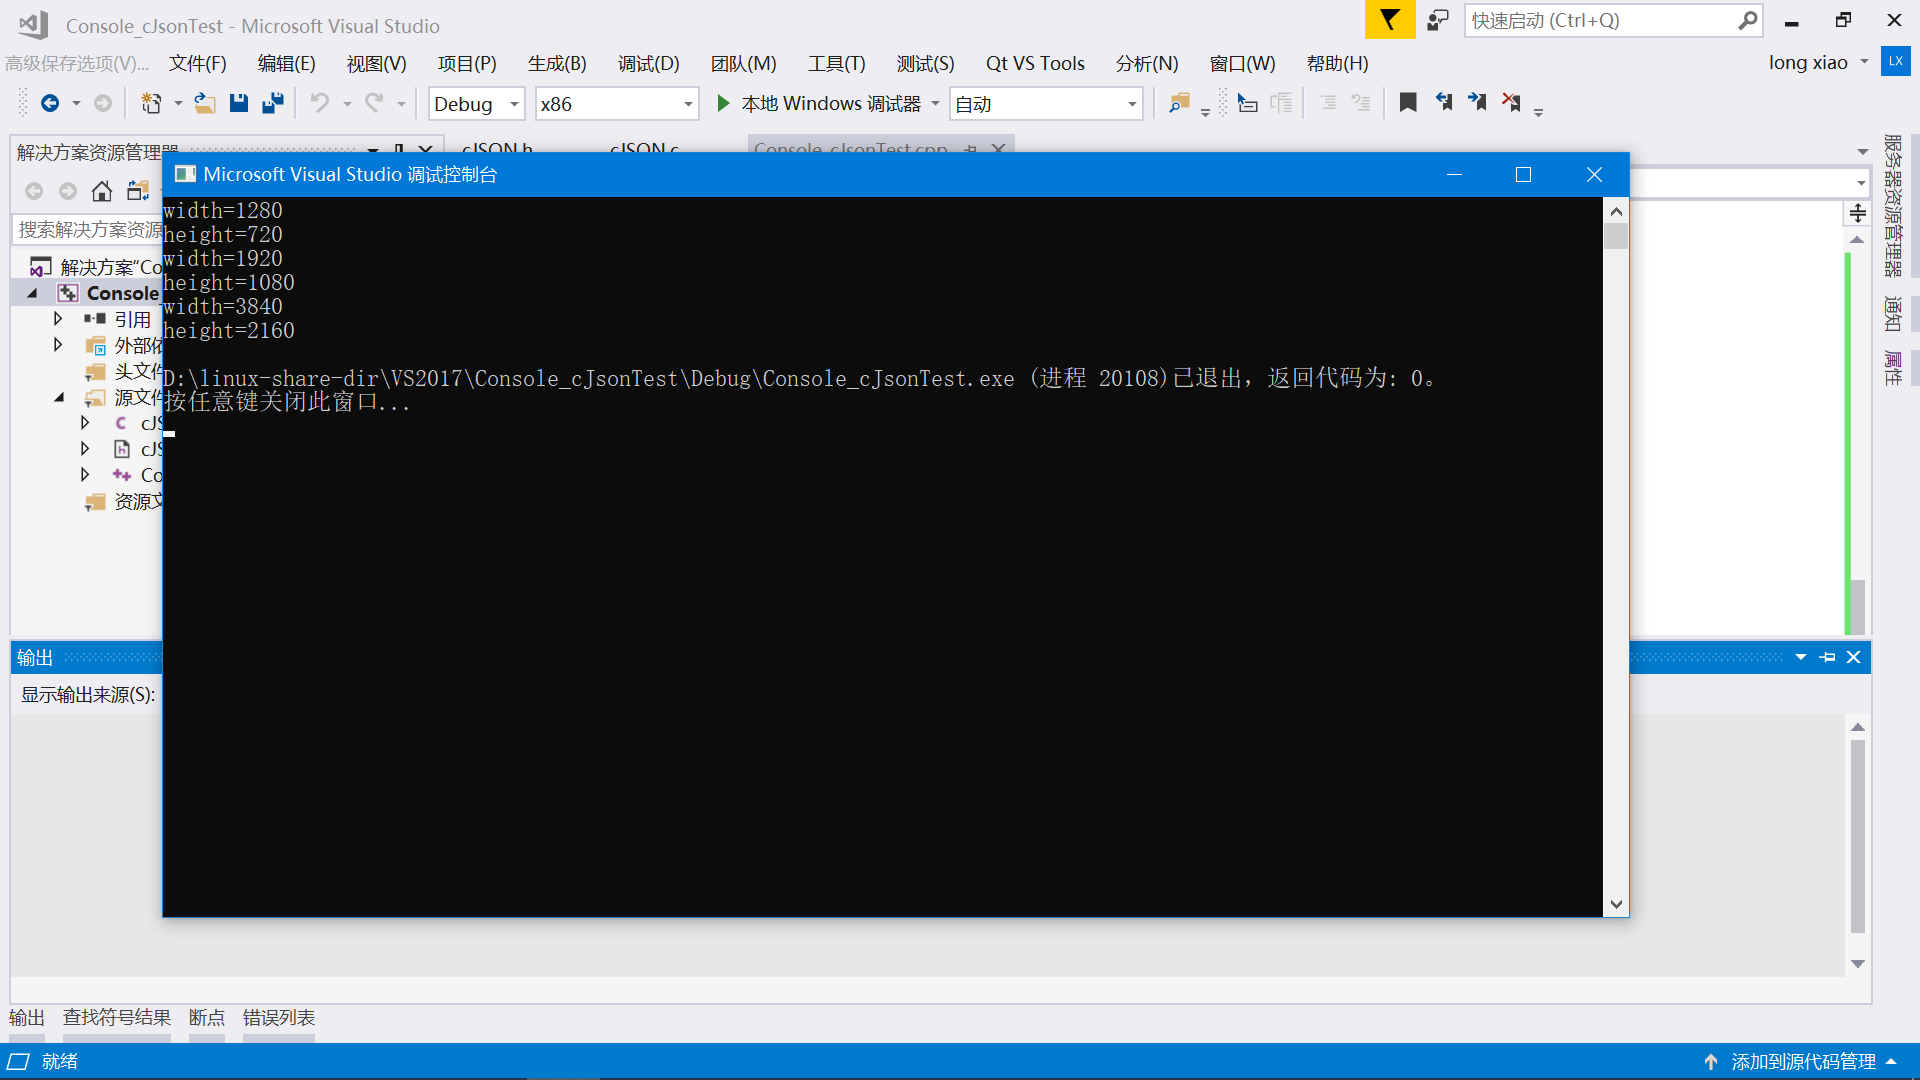Toggle auto-hide pin on the output panel
Screen dimensions: 1920x1080
click(x=1827, y=657)
